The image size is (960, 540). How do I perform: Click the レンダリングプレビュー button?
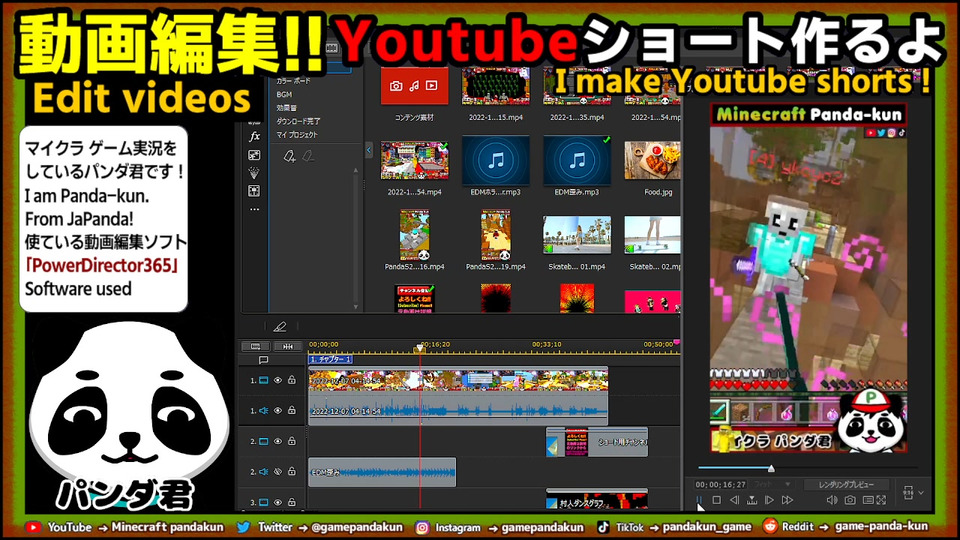tap(846, 484)
